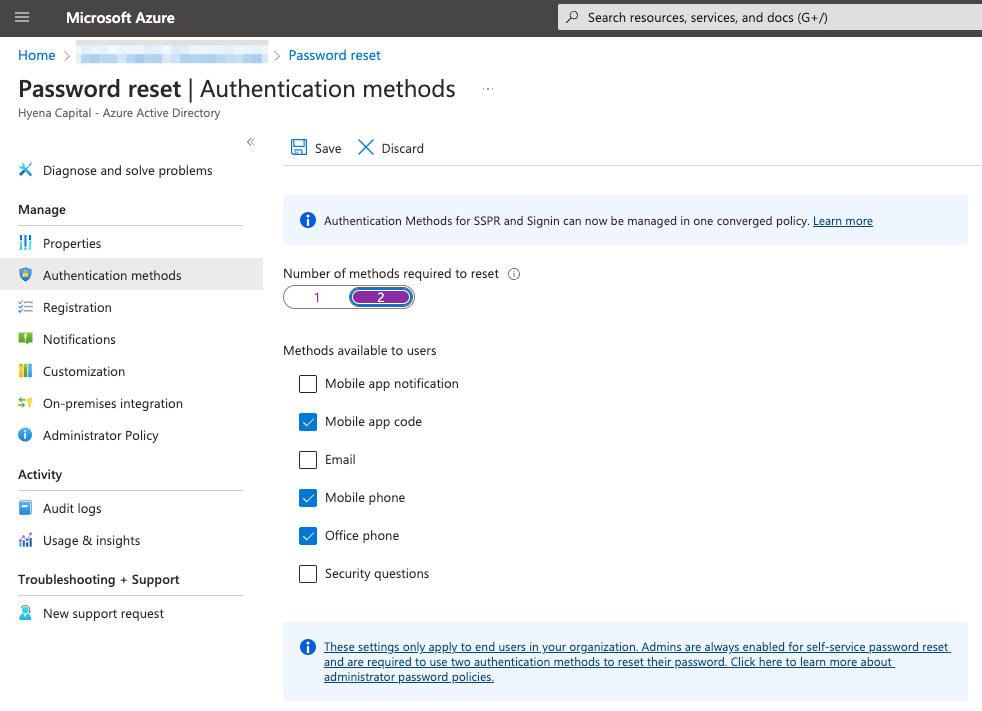This screenshot has height=711, width=982.
Task: Open Usage & insights
Action: [x=91, y=541]
